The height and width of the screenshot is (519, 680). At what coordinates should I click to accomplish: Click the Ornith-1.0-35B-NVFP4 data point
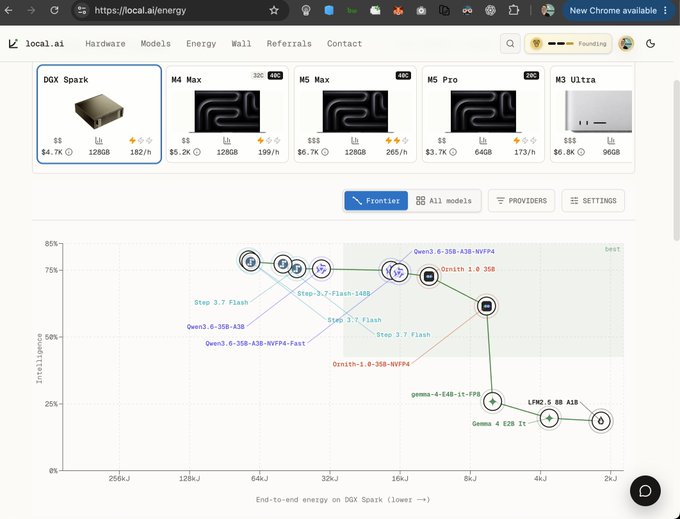[487, 306]
